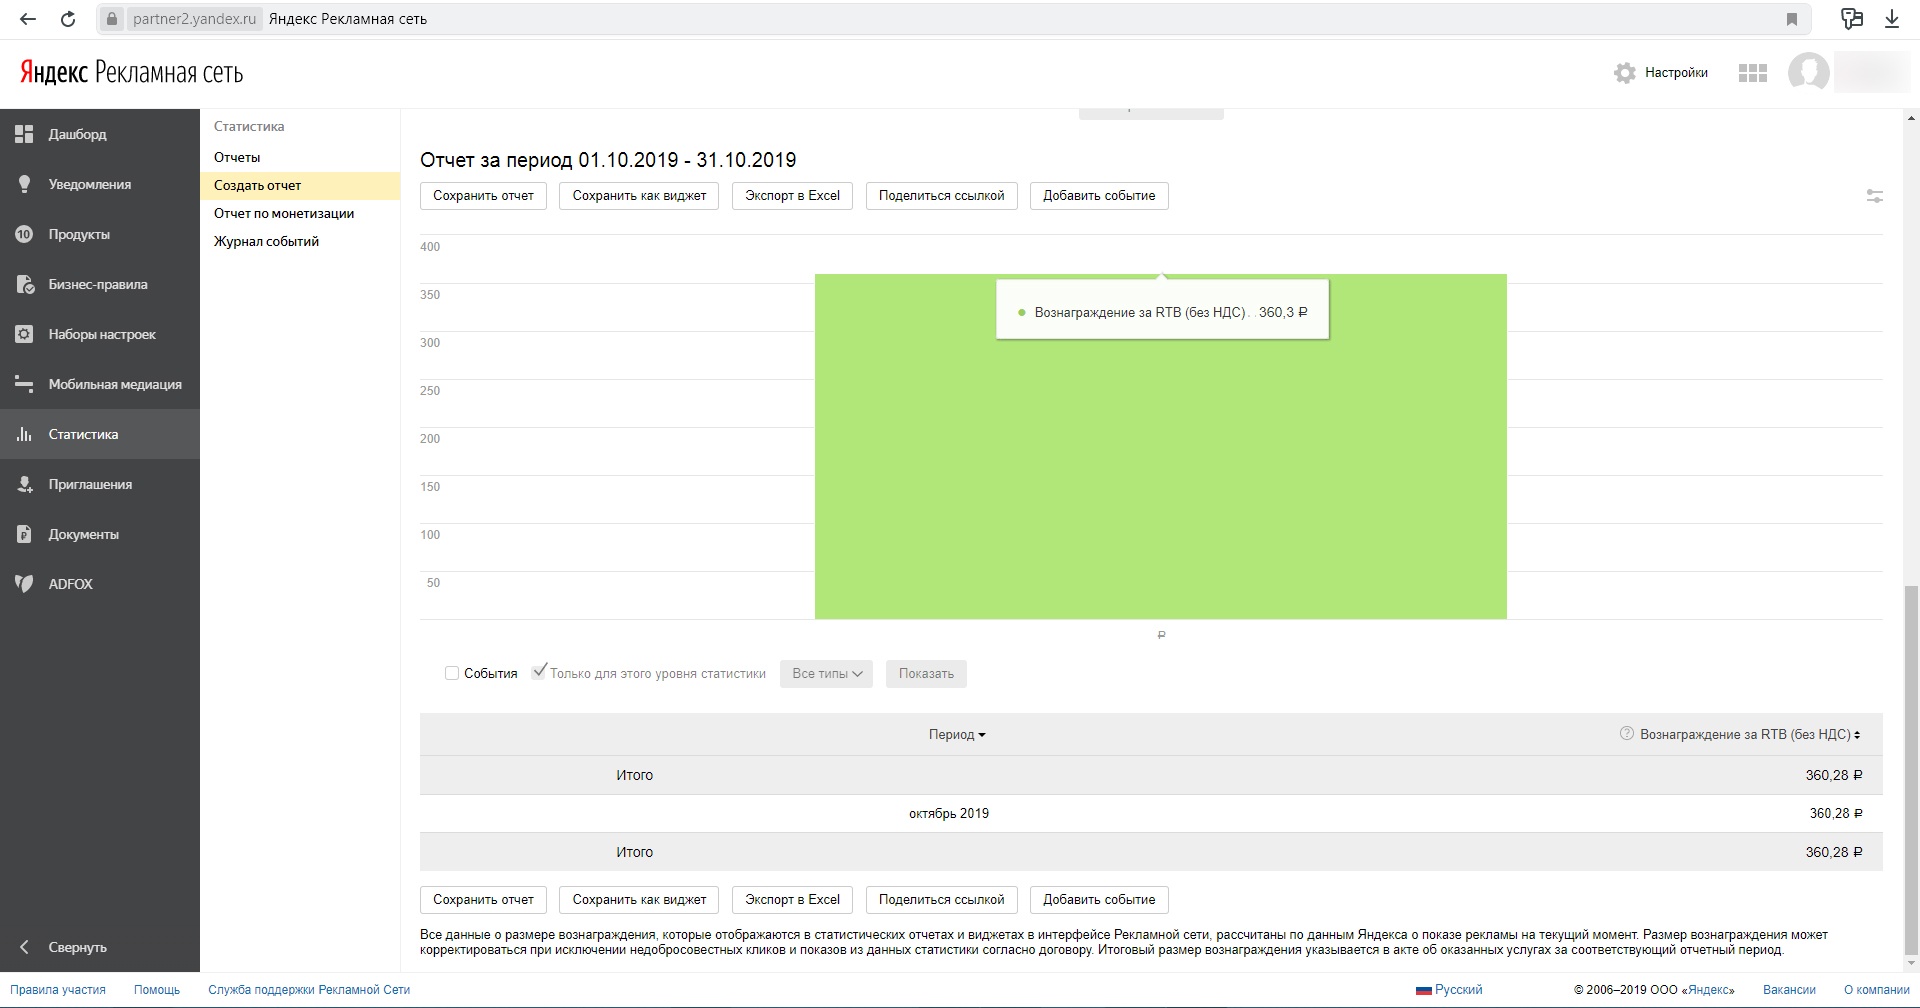1920x1008 pixels.
Task: Open Вакансии footer link
Action: click(x=1789, y=990)
